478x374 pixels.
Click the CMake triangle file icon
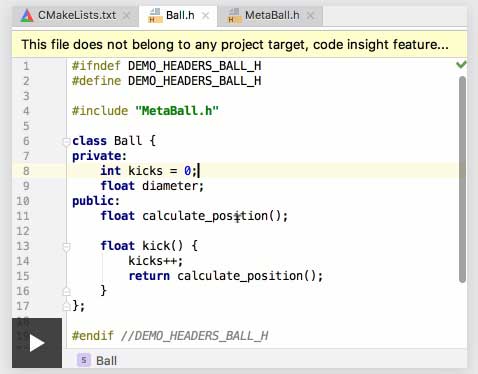[x=27, y=15]
